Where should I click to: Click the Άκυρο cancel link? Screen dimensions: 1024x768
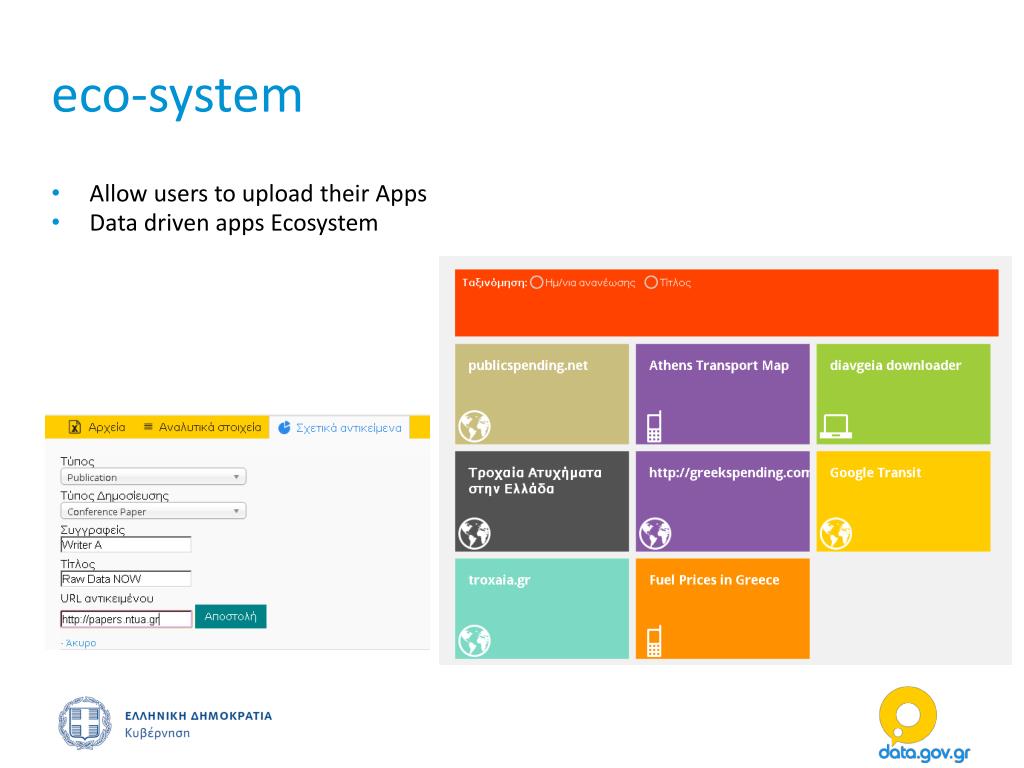80,643
